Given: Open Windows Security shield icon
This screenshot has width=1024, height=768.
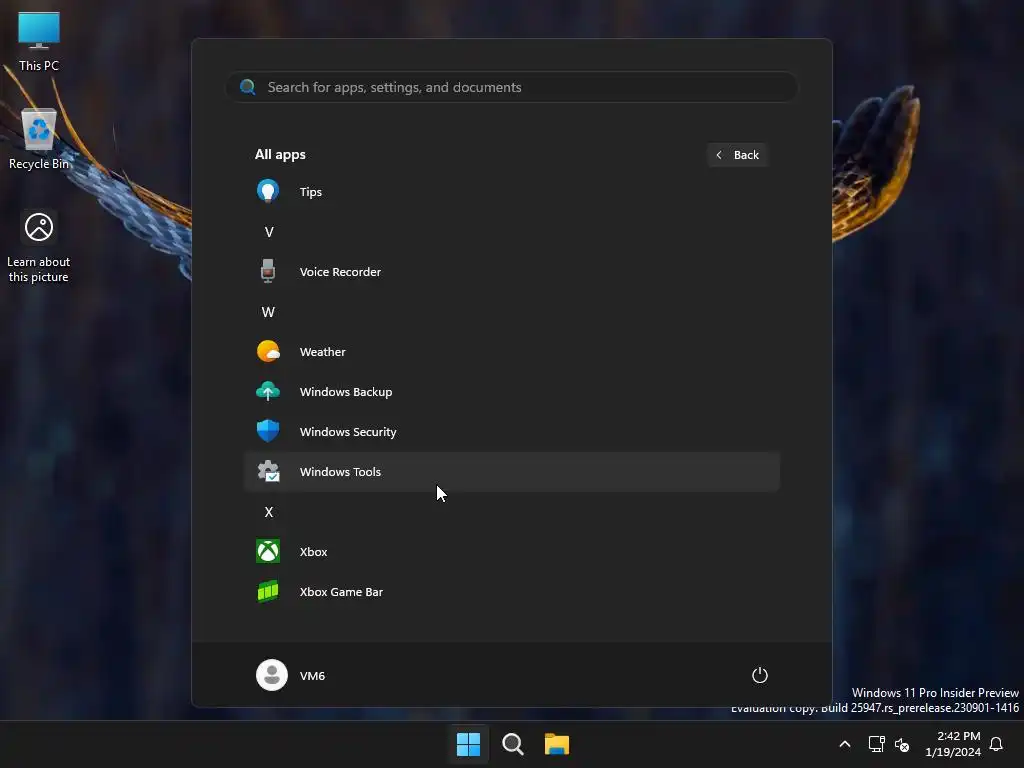Looking at the screenshot, I should pyautogui.click(x=268, y=431).
